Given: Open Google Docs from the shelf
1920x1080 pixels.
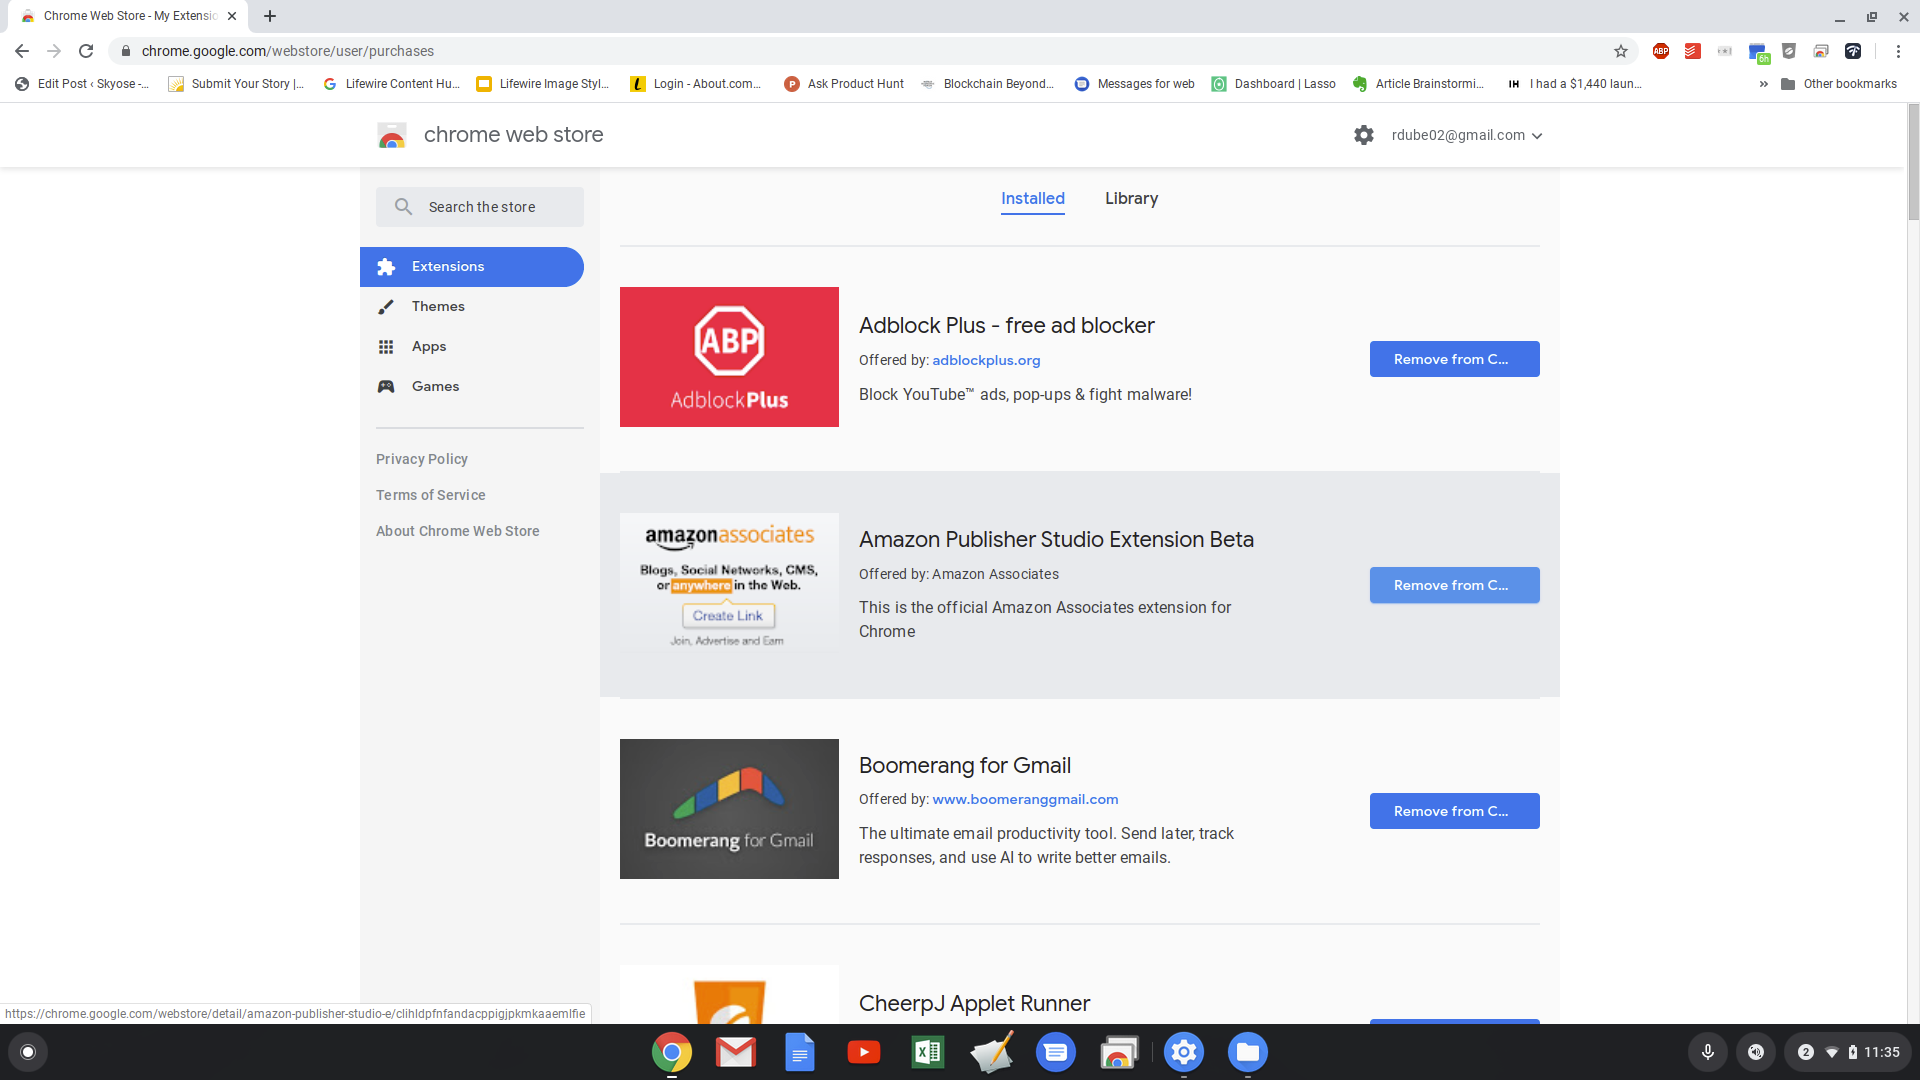Looking at the screenshot, I should pyautogui.click(x=800, y=1052).
